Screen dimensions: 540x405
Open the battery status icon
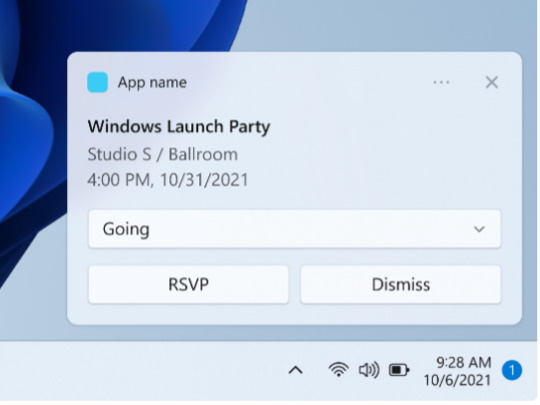point(399,370)
